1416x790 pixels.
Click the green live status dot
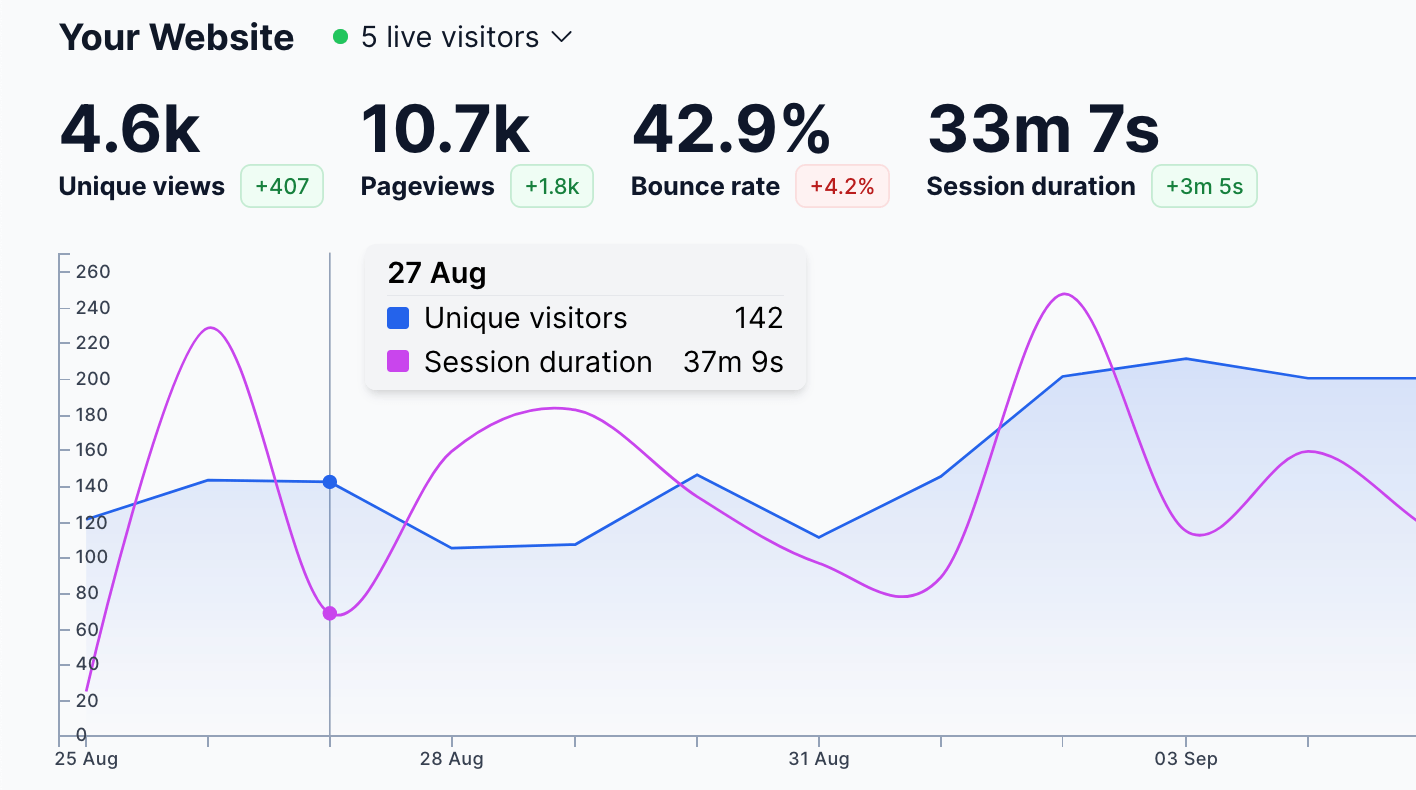coord(340,37)
